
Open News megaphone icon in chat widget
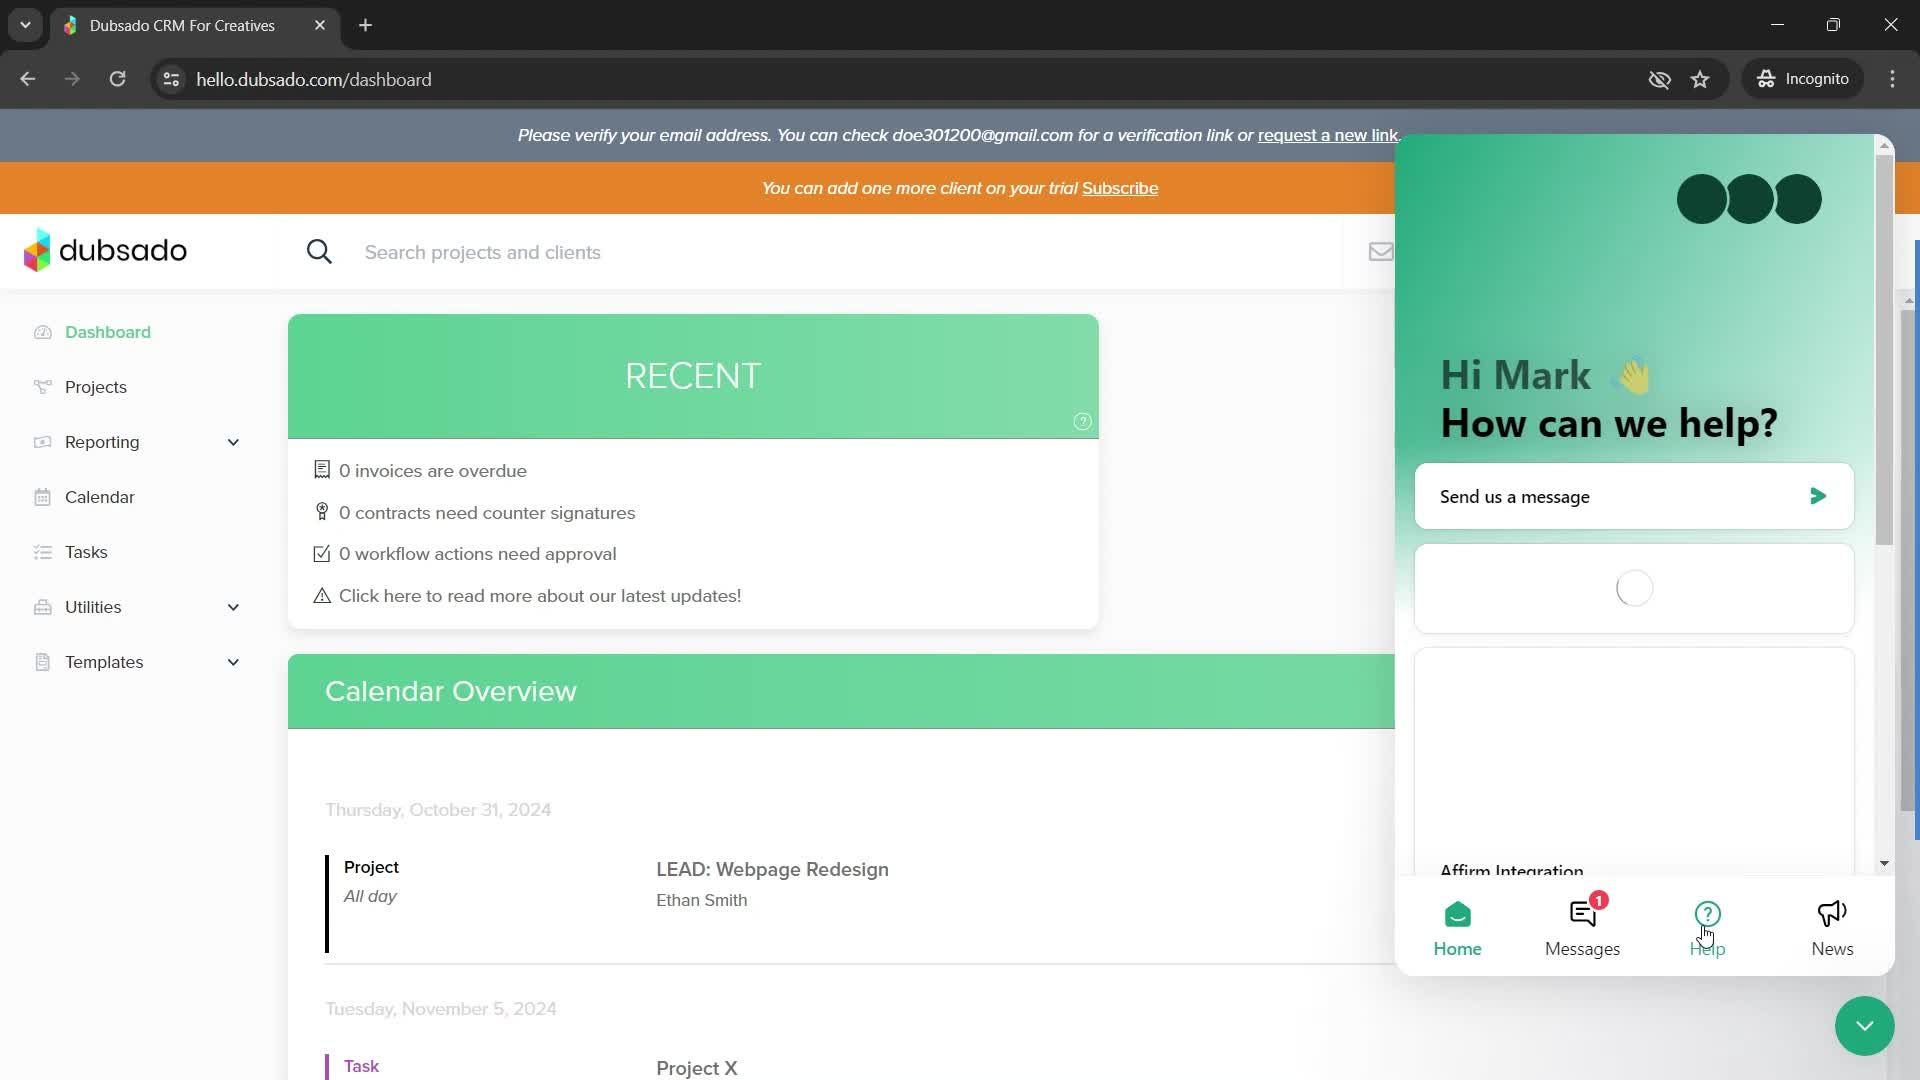tap(1832, 913)
